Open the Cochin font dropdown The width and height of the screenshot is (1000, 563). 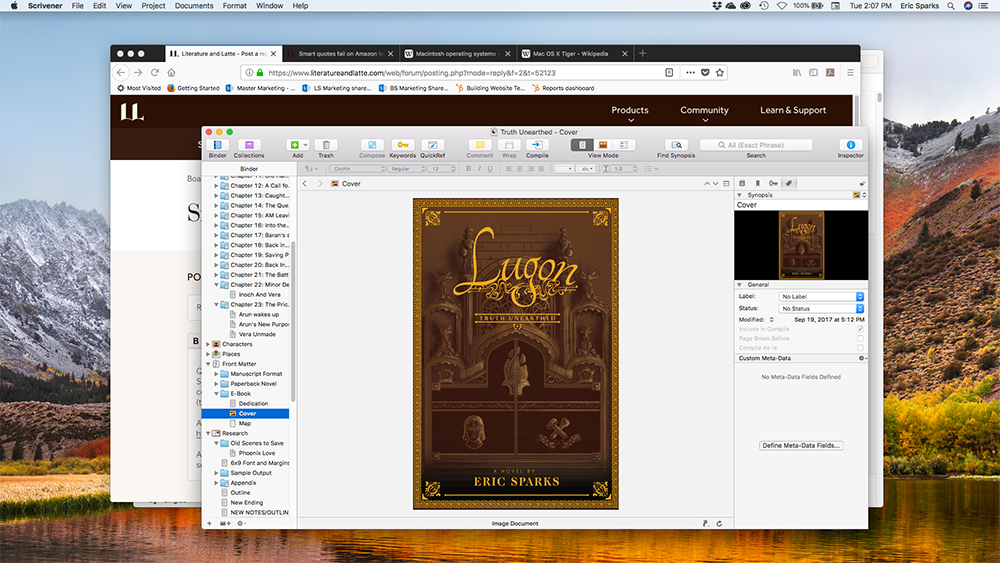357,169
